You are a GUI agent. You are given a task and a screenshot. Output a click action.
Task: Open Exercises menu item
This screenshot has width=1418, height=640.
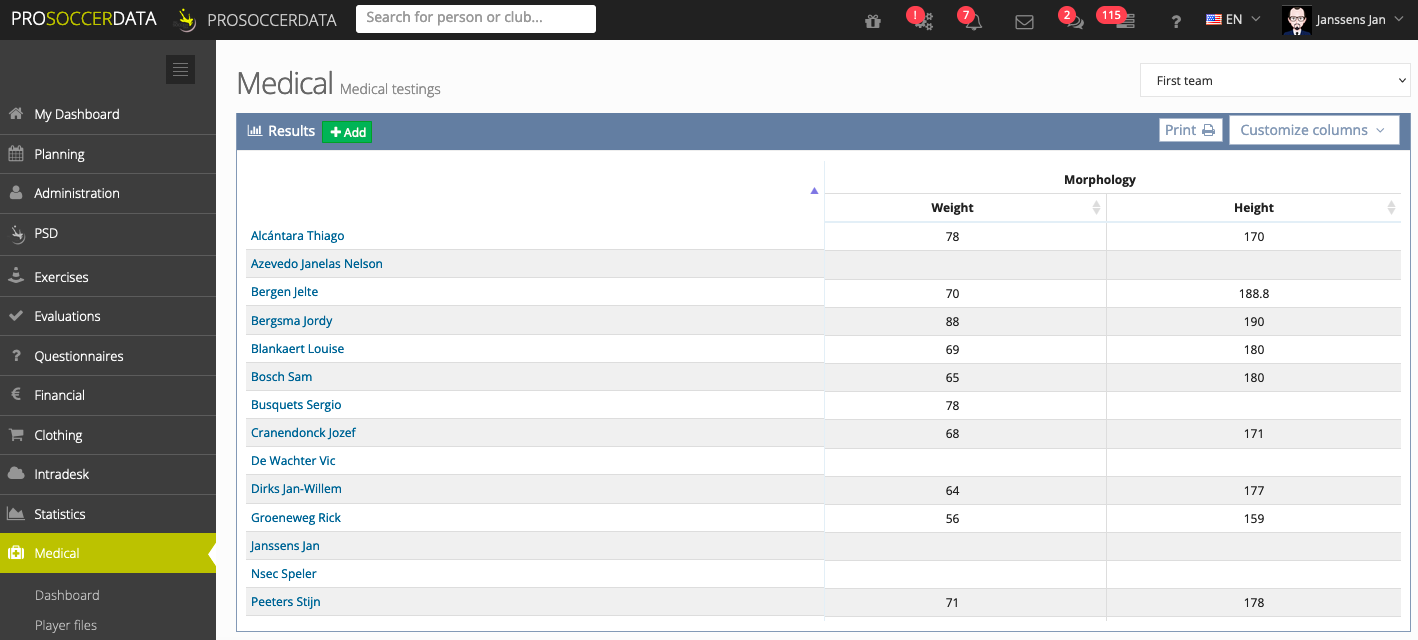pyautogui.click(x=108, y=276)
